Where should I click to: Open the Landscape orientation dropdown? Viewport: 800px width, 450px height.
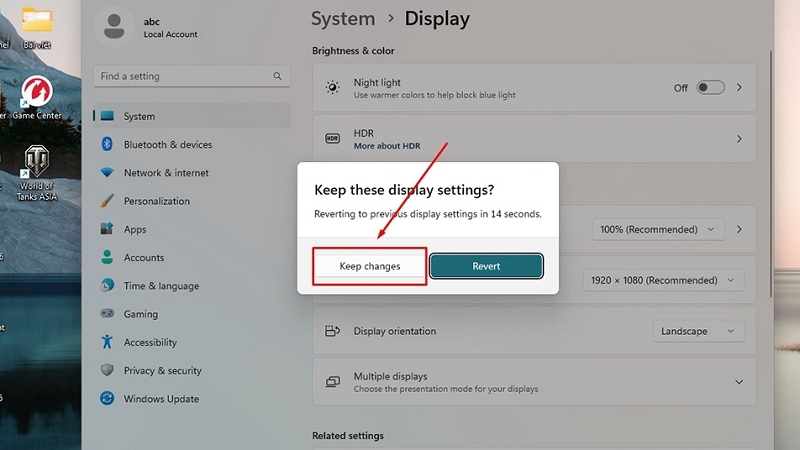pos(698,331)
